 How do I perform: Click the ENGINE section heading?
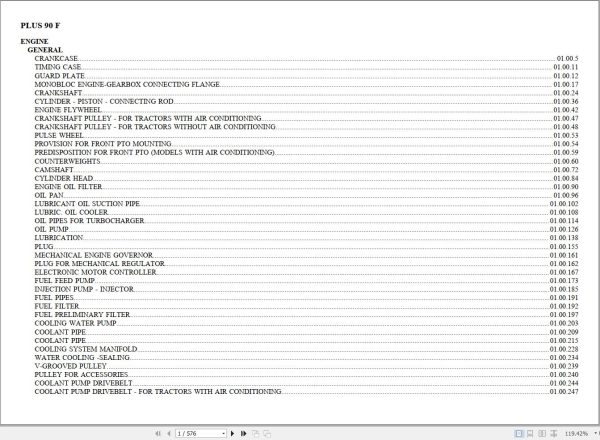pyautogui.click(x=34, y=41)
